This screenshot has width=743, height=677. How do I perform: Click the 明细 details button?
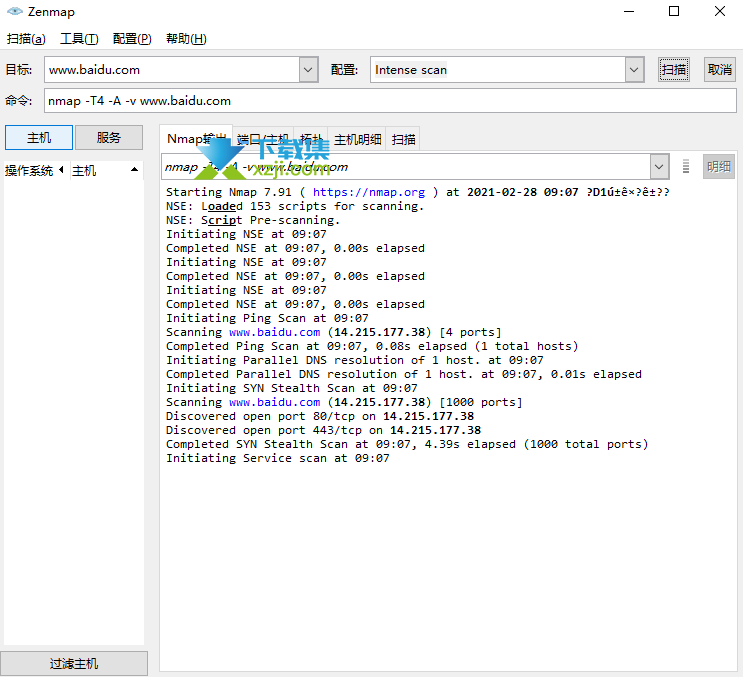[718, 167]
